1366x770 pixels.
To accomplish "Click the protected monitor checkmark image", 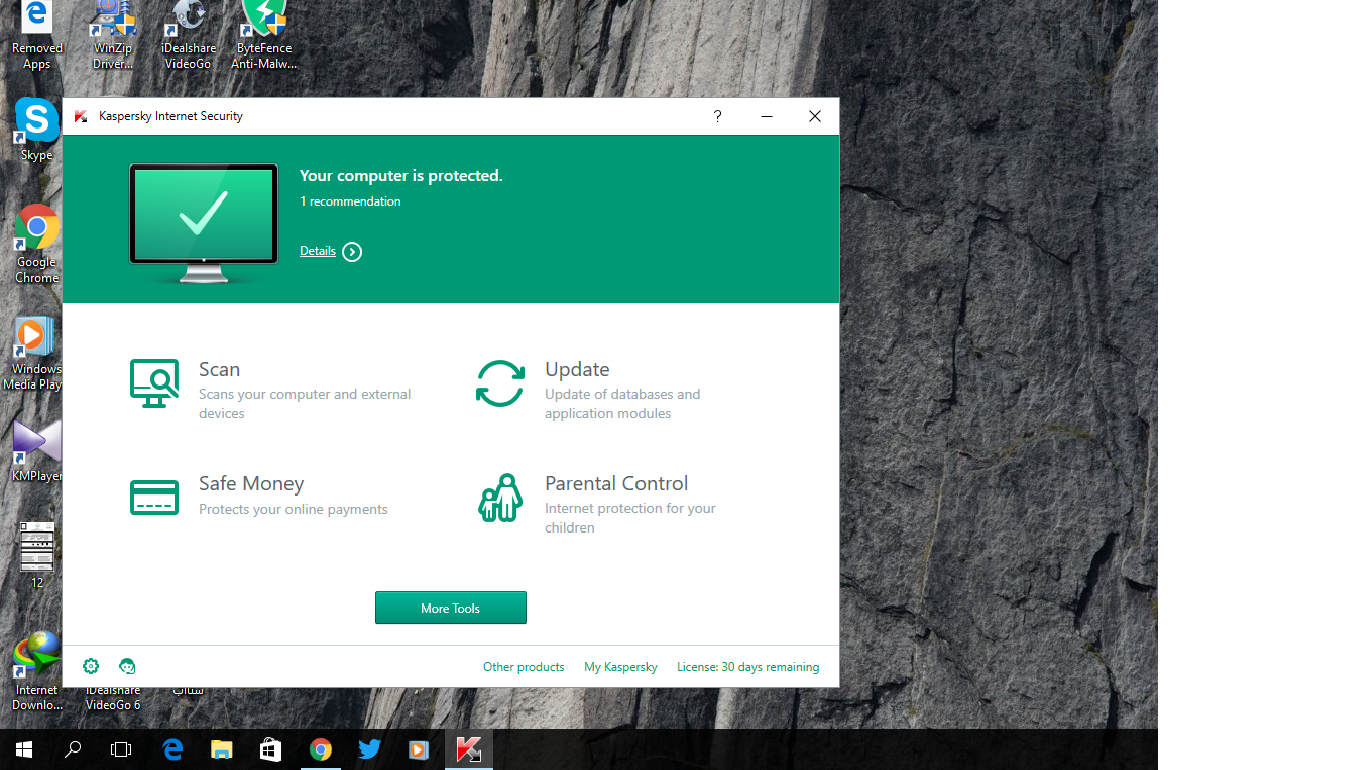I will (x=203, y=221).
